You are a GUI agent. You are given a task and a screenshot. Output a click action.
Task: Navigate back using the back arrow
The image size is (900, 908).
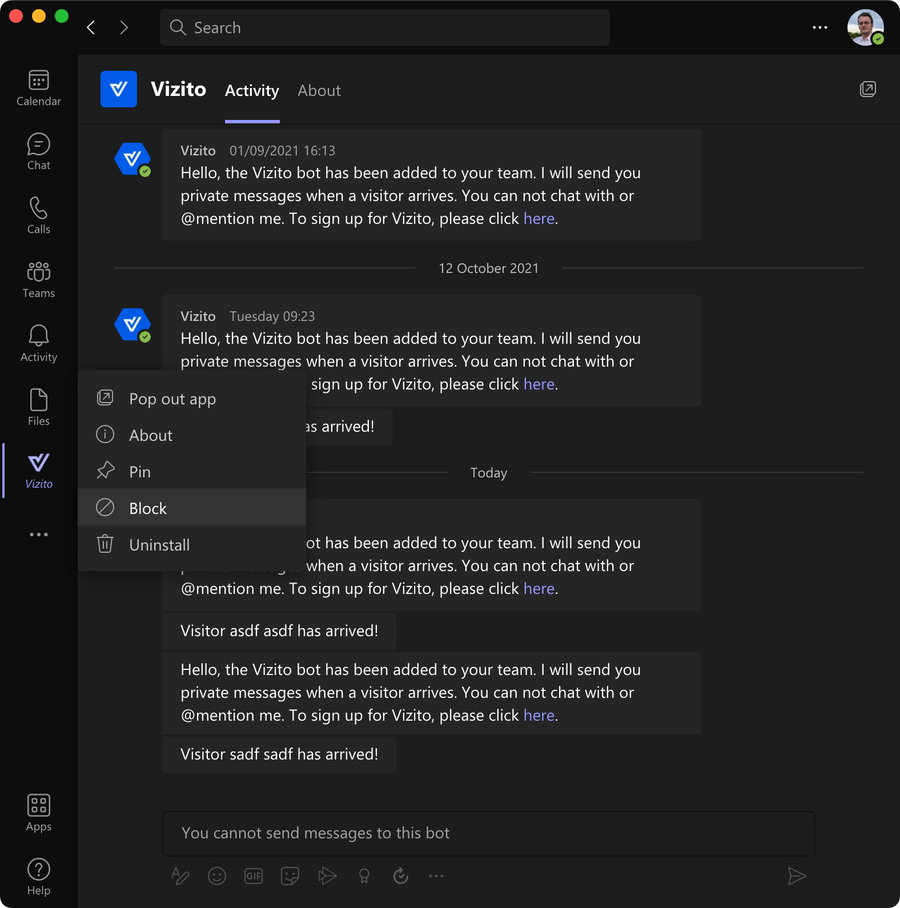tap(91, 28)
